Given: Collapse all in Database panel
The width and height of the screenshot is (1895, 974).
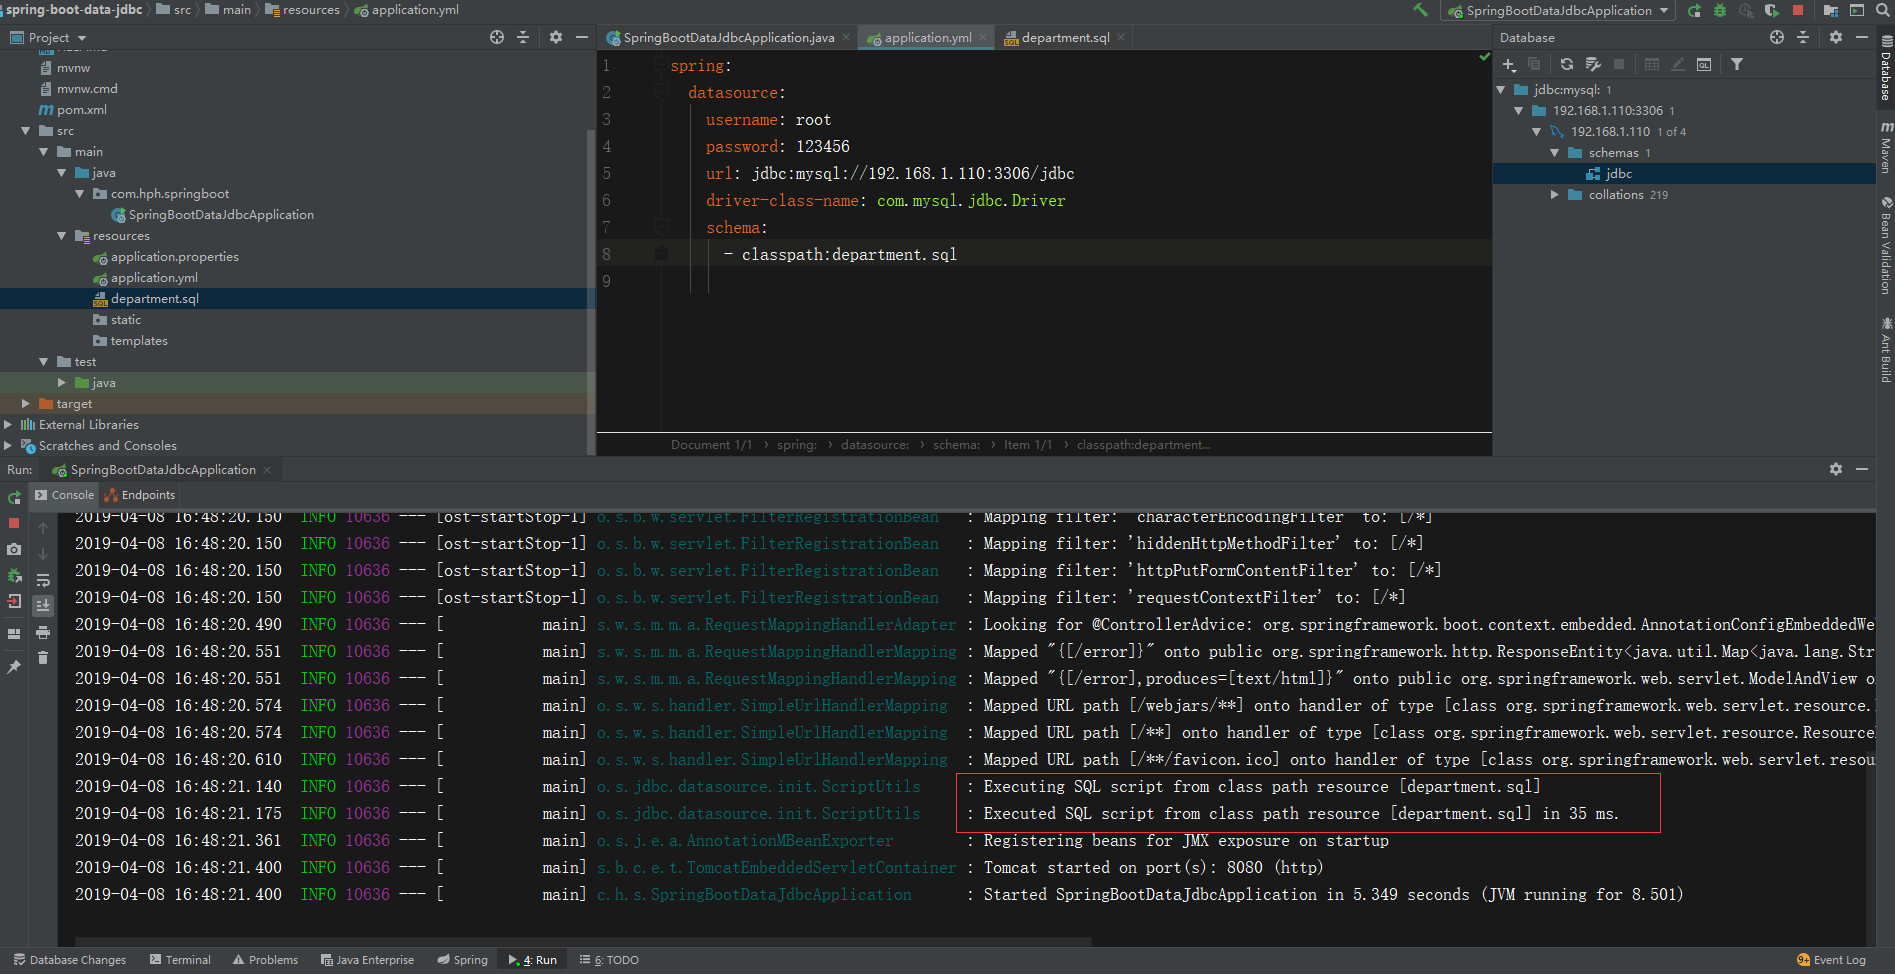Looking at the screenshot, I should 1803,37.
